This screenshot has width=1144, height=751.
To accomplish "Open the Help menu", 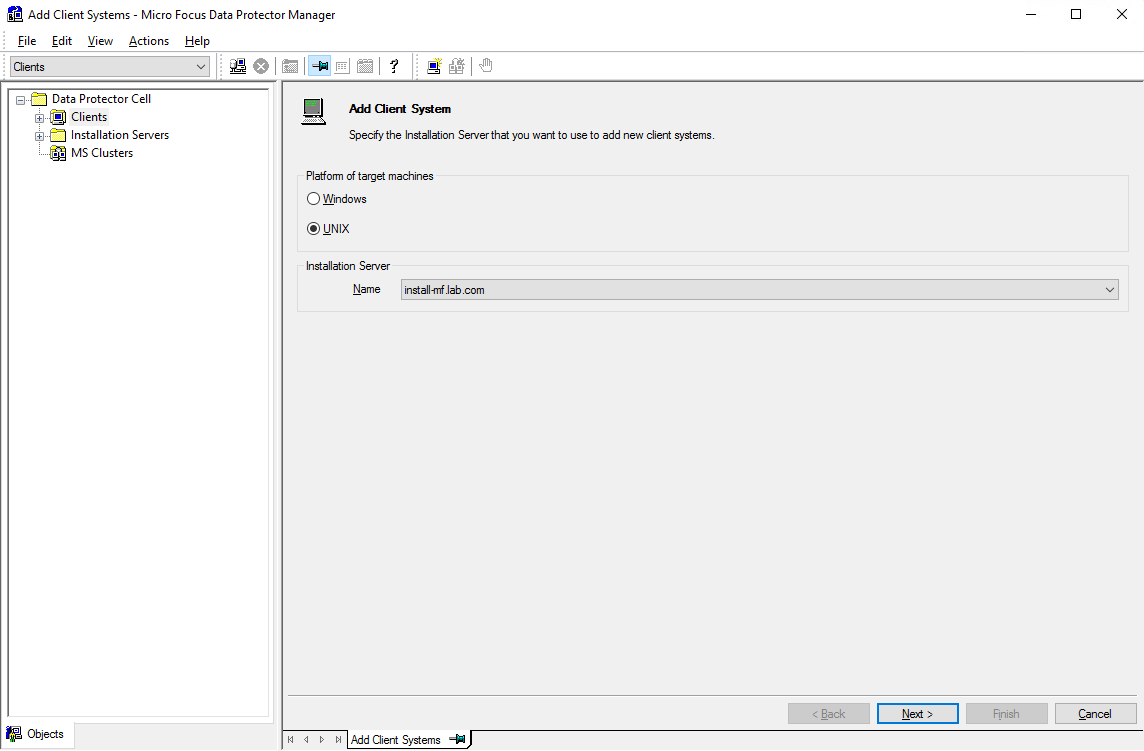I will (197, 41).
